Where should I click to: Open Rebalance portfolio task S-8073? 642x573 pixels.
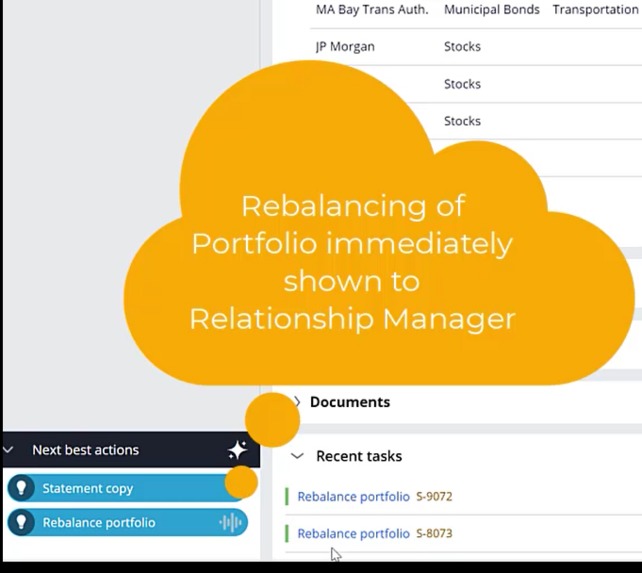click(x=353, y=533)
